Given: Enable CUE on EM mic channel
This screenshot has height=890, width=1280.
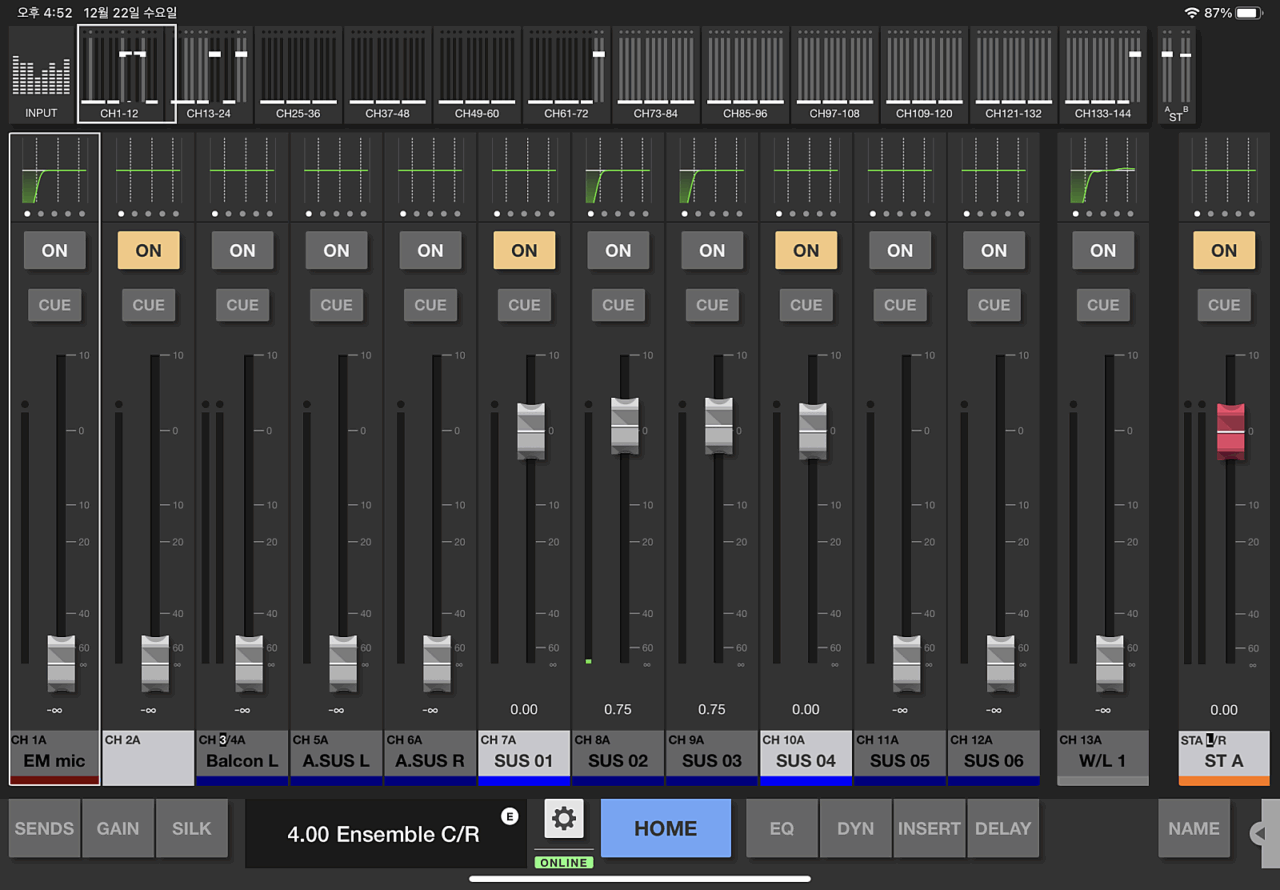Looking at the screenshot, I should [x=55, y=305].
